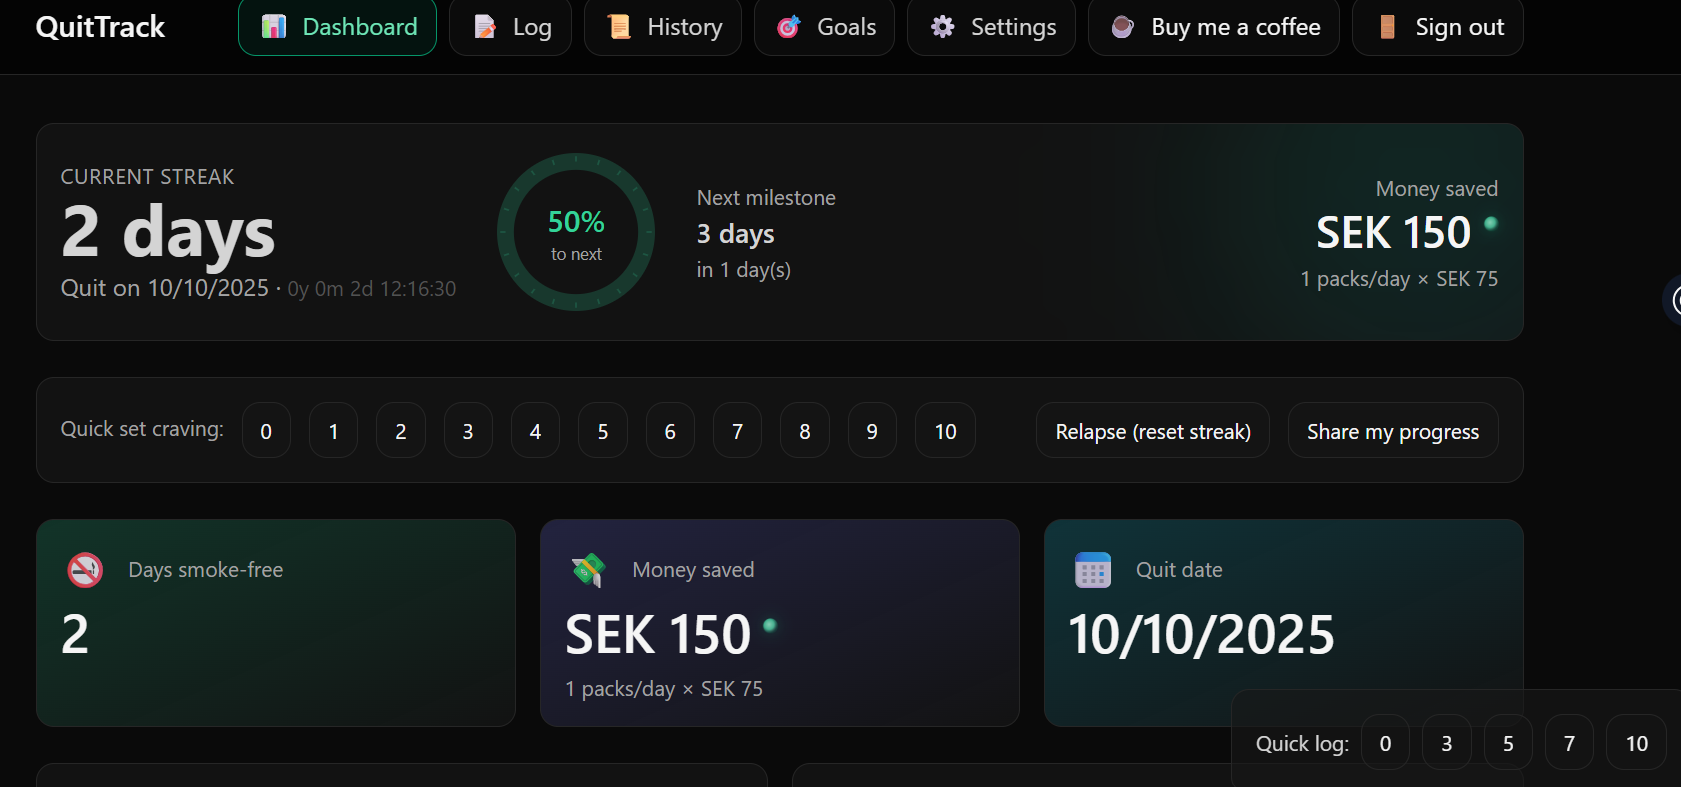The height and width of the screenshot is (787, 1681).
Task: Set quick craving level to 7
Action: pyautogui.click(x=737, y=431)
